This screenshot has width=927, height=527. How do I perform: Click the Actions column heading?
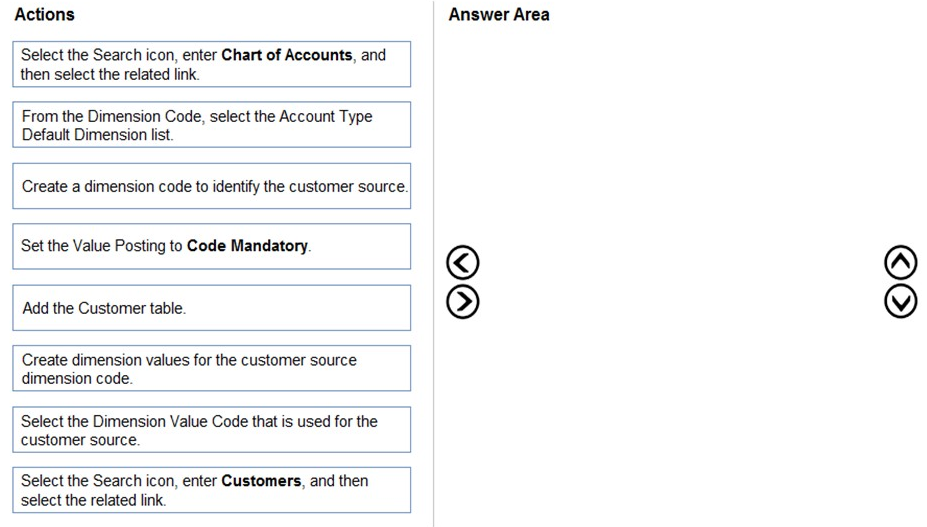click(x=44, y=14)
